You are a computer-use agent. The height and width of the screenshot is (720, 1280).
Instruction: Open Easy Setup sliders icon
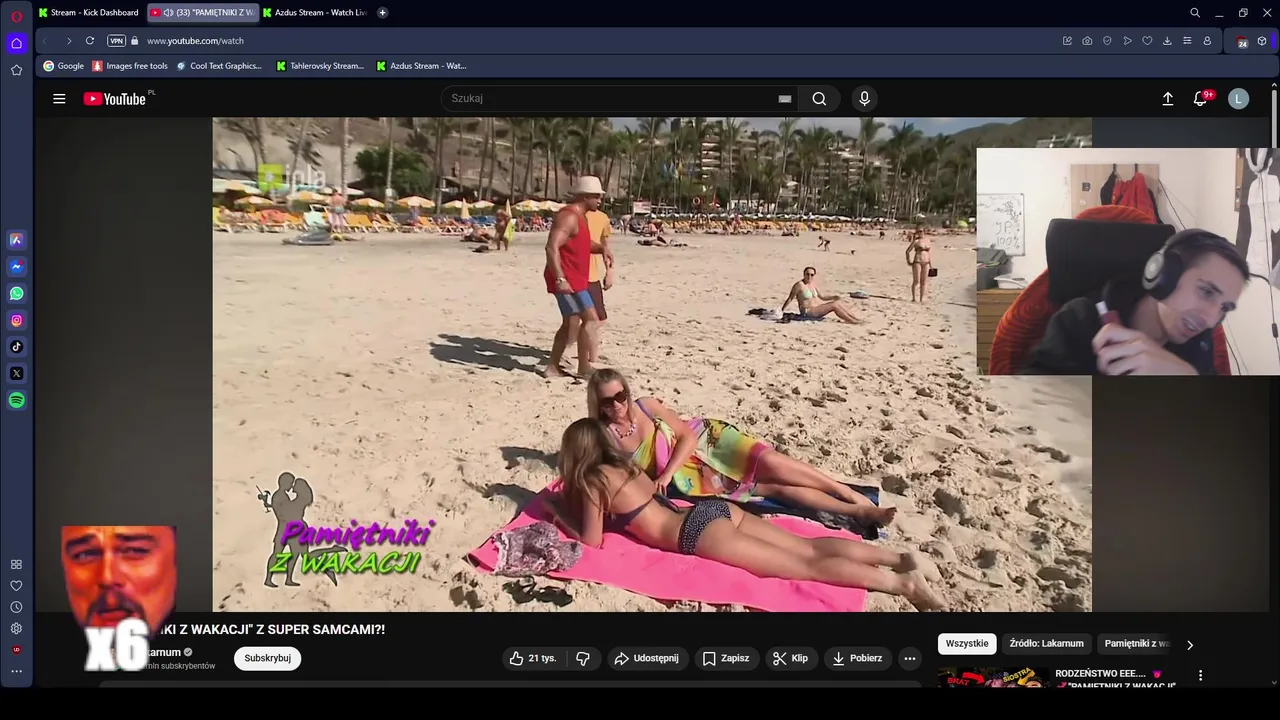point(1187,41)
